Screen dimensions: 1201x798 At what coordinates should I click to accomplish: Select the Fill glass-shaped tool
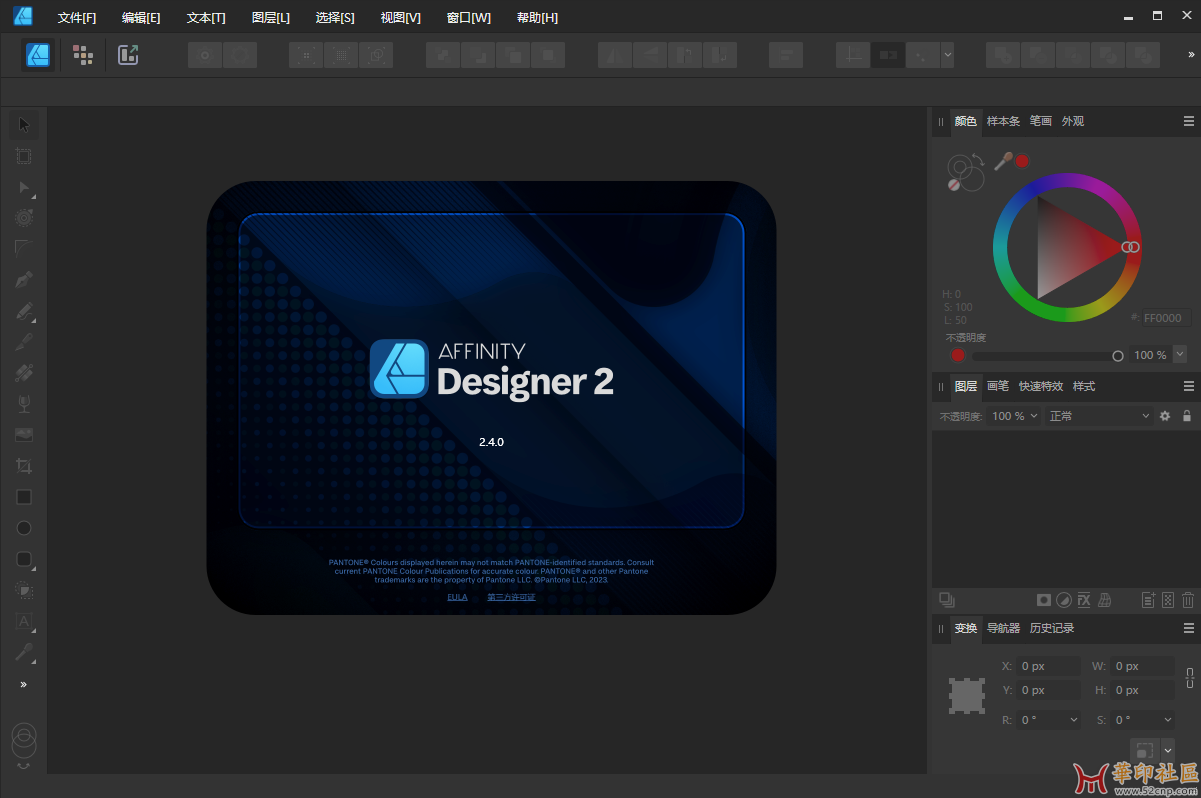[24, 403]
